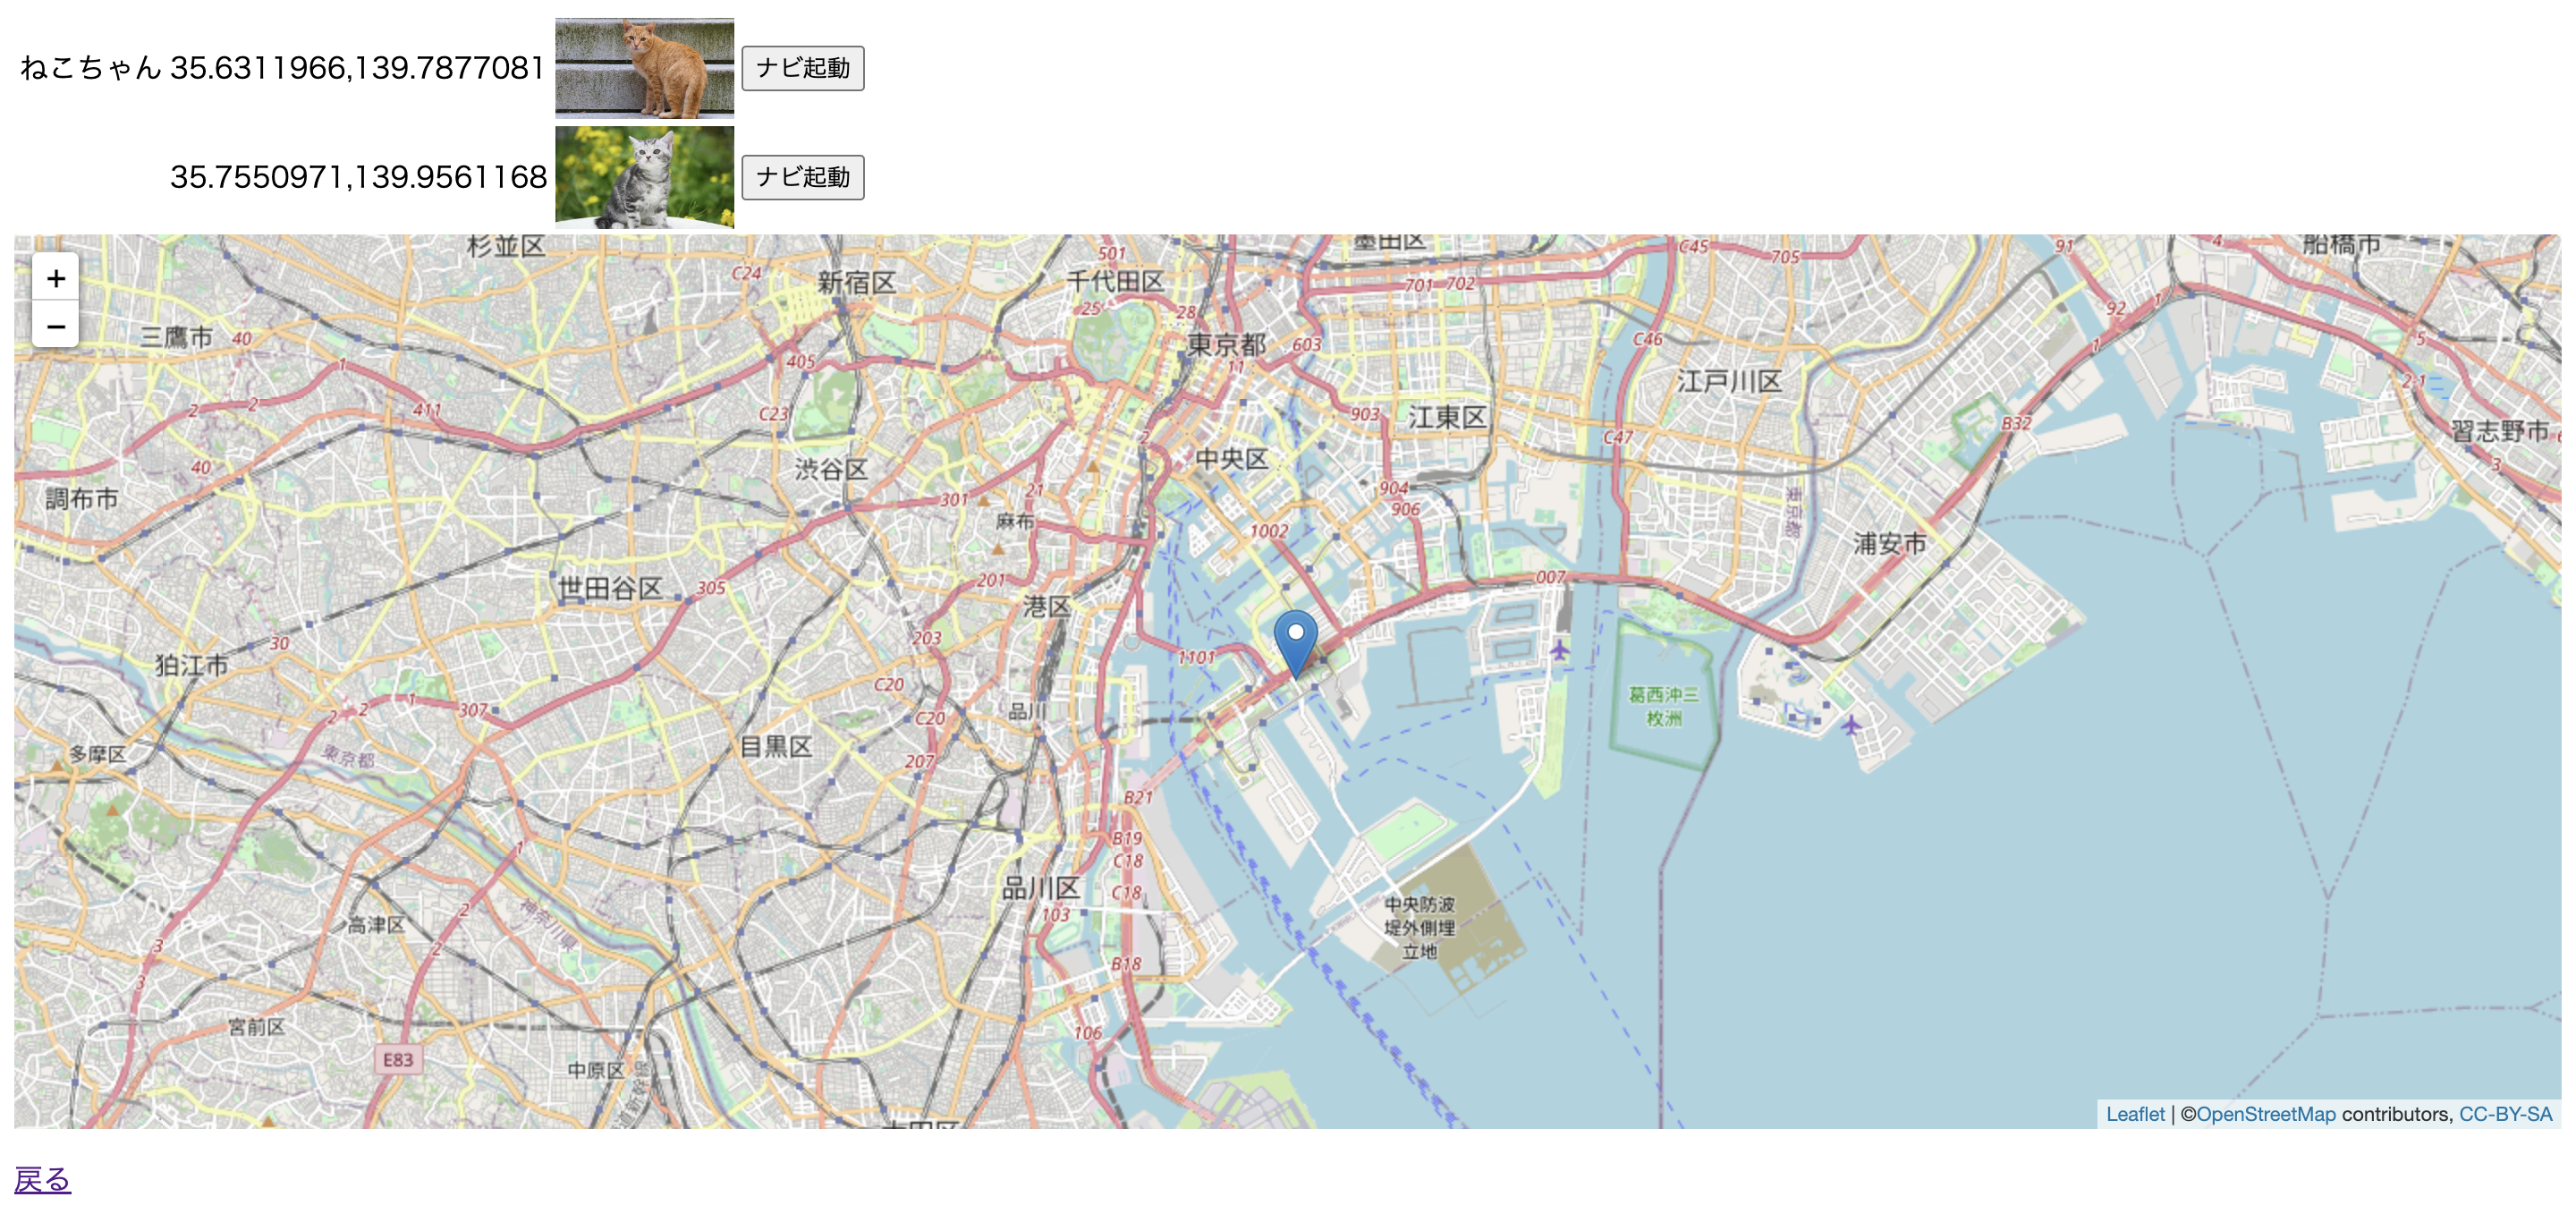The width and height of the screenshot is (2576, 1231).
Task: Click the E83 highway shield
Action: pos(398,1059)
